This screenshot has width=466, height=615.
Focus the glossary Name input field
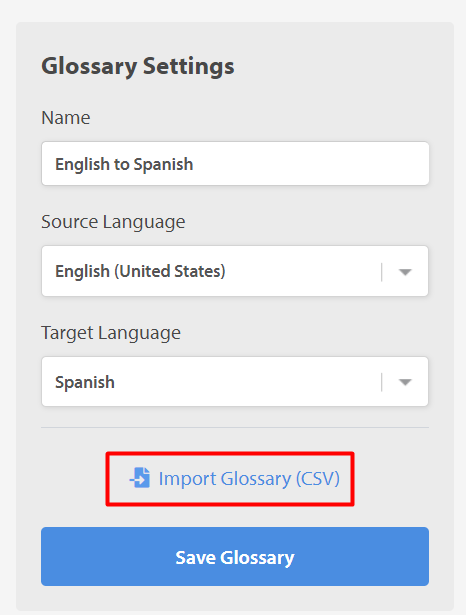click(x=235, y=164)
